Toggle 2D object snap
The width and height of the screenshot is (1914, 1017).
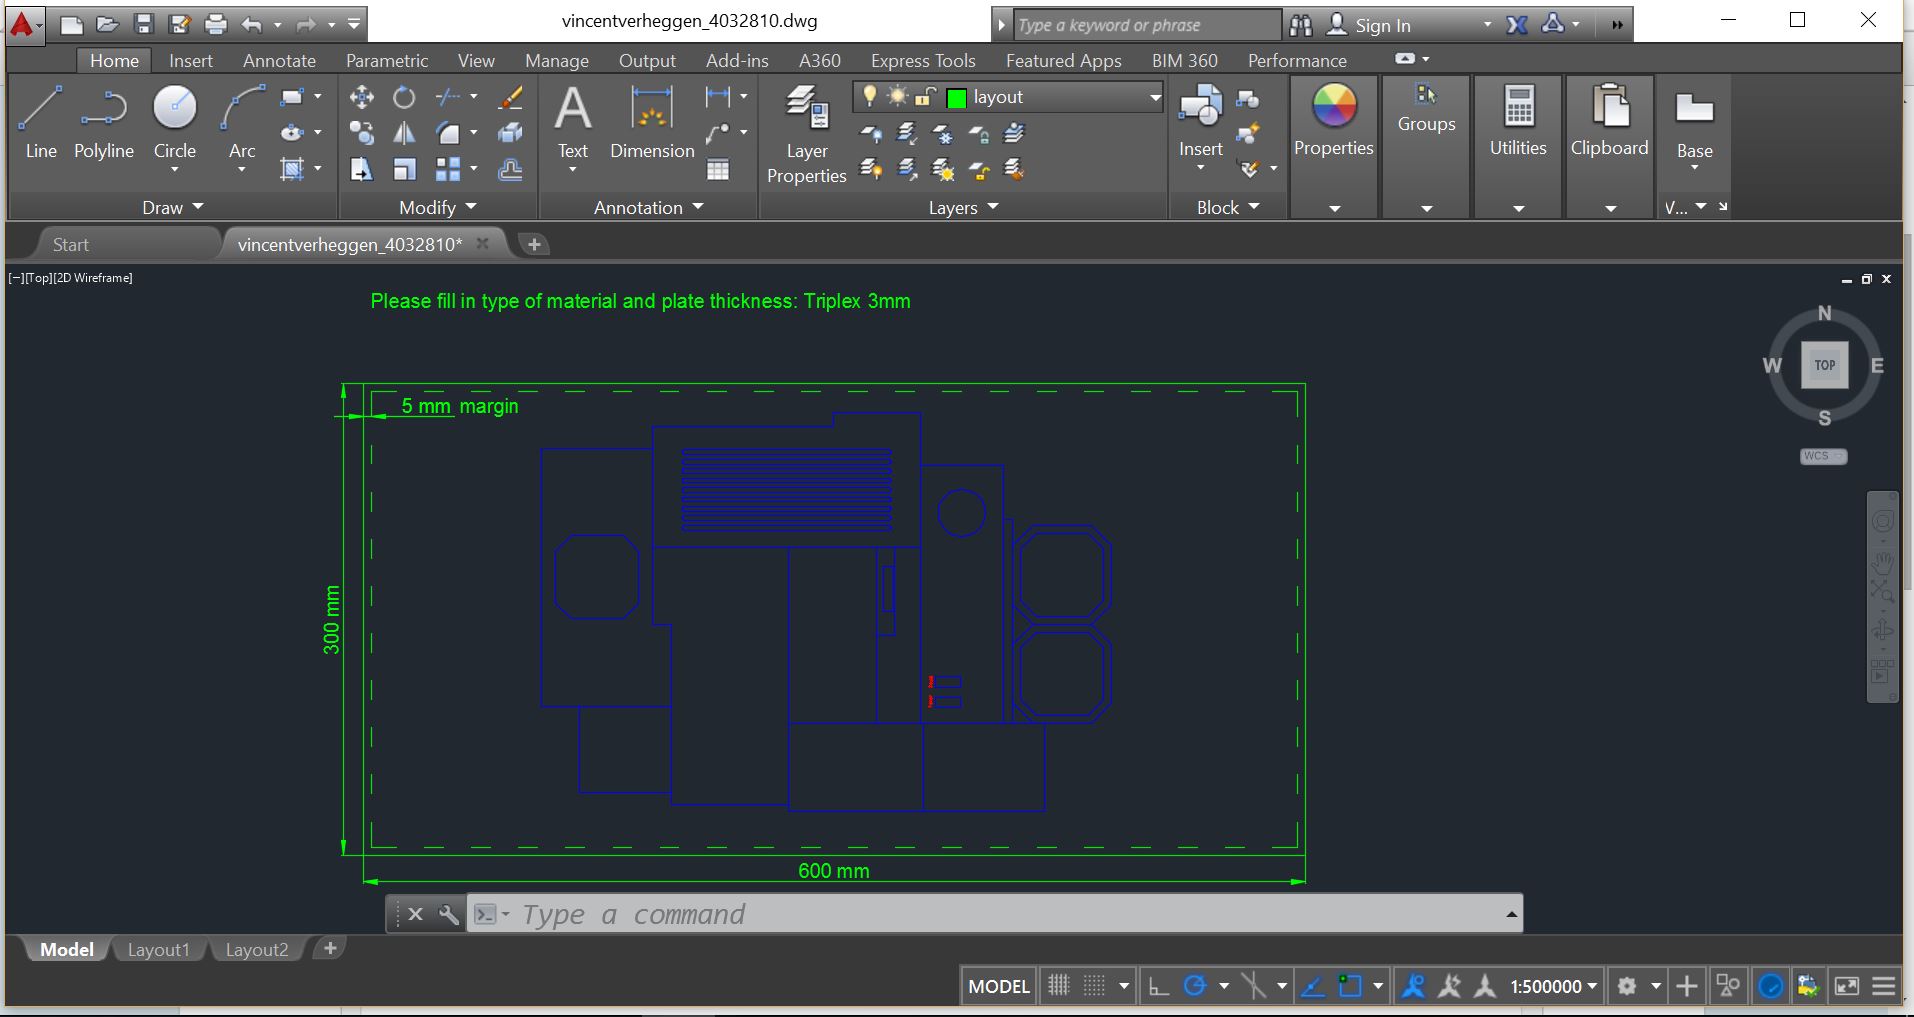(1350, 986)
